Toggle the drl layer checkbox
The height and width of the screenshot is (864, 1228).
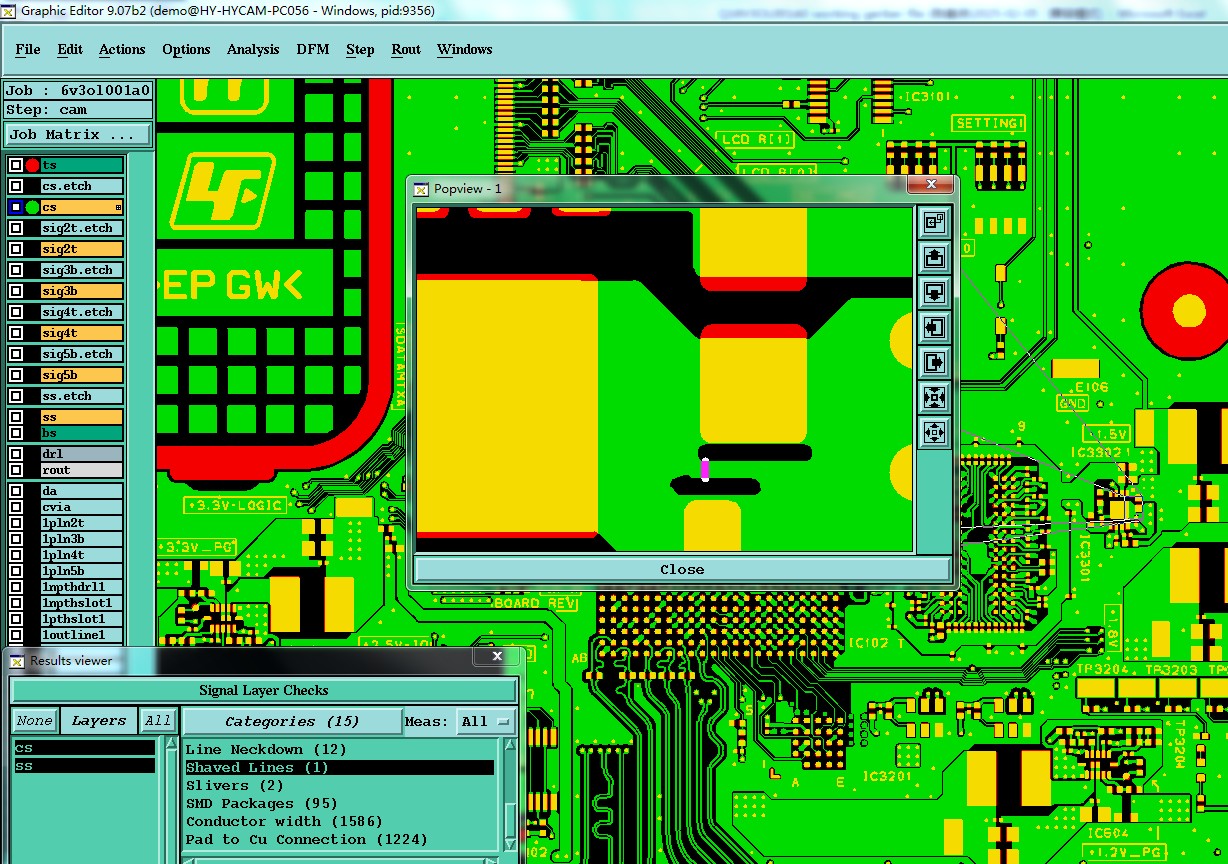click(16, 454)
